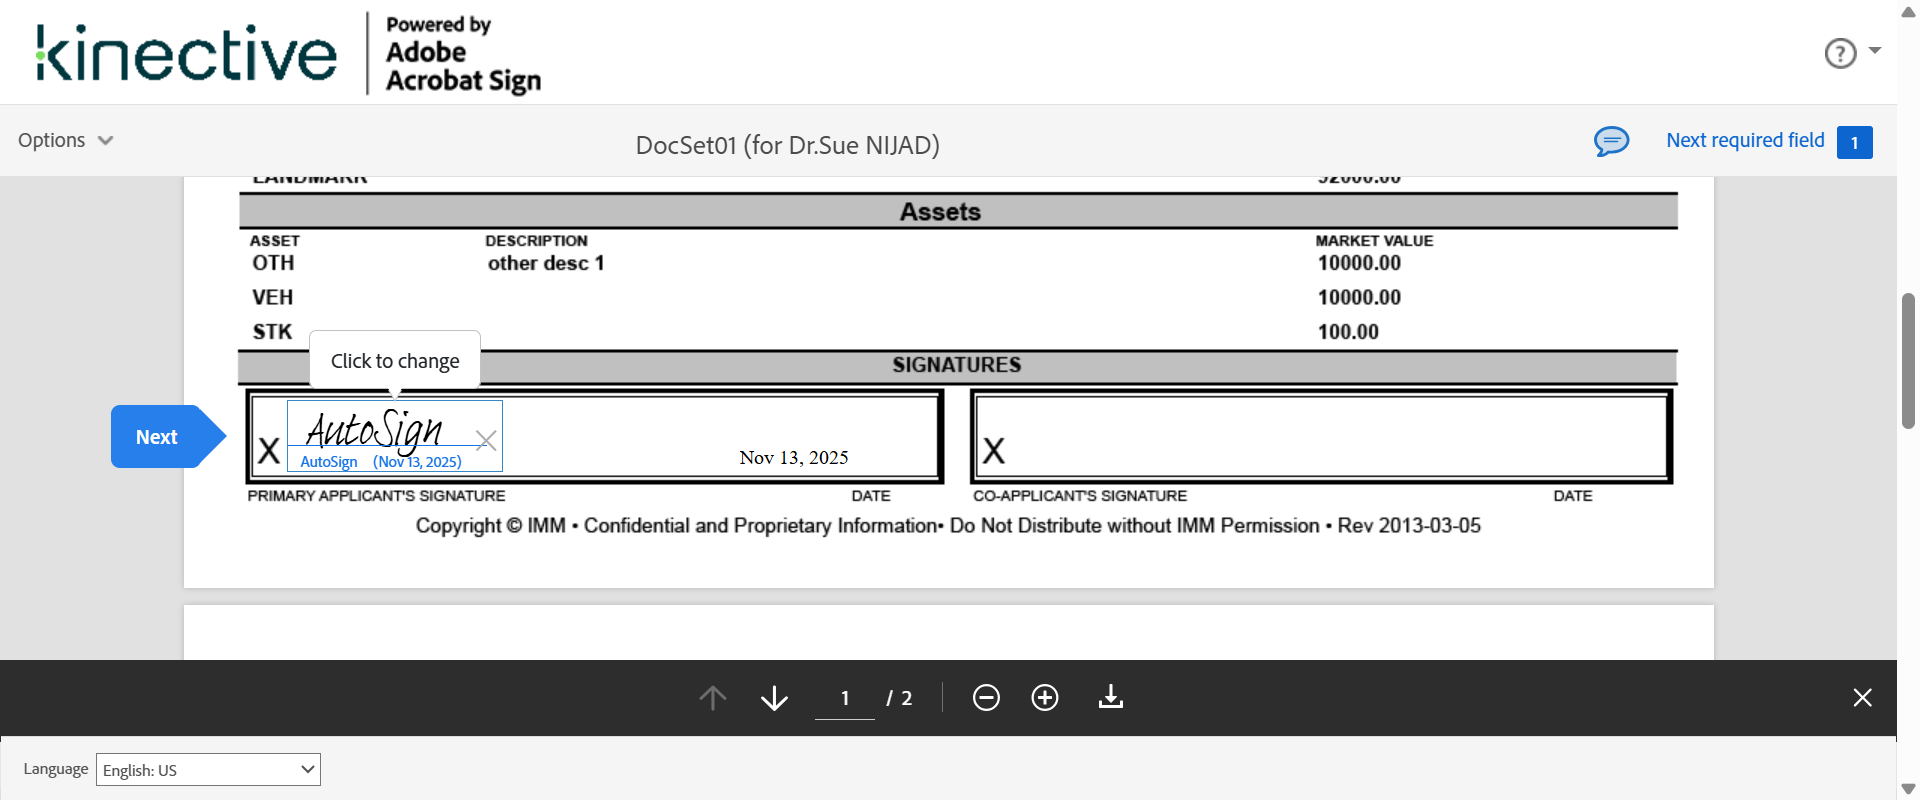This screenshot has width=1920, height=800.
Task: Click Next required field link
Action: [1745, 140]
